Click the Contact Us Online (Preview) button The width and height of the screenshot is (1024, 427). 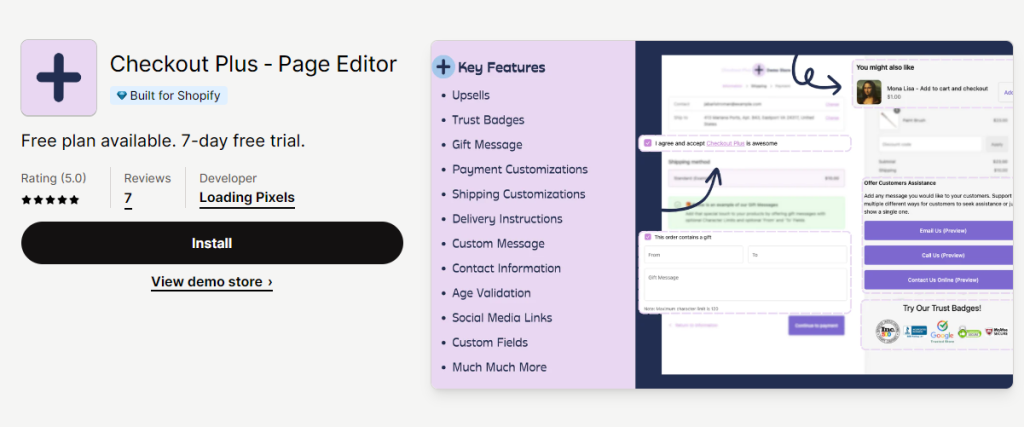936,280
